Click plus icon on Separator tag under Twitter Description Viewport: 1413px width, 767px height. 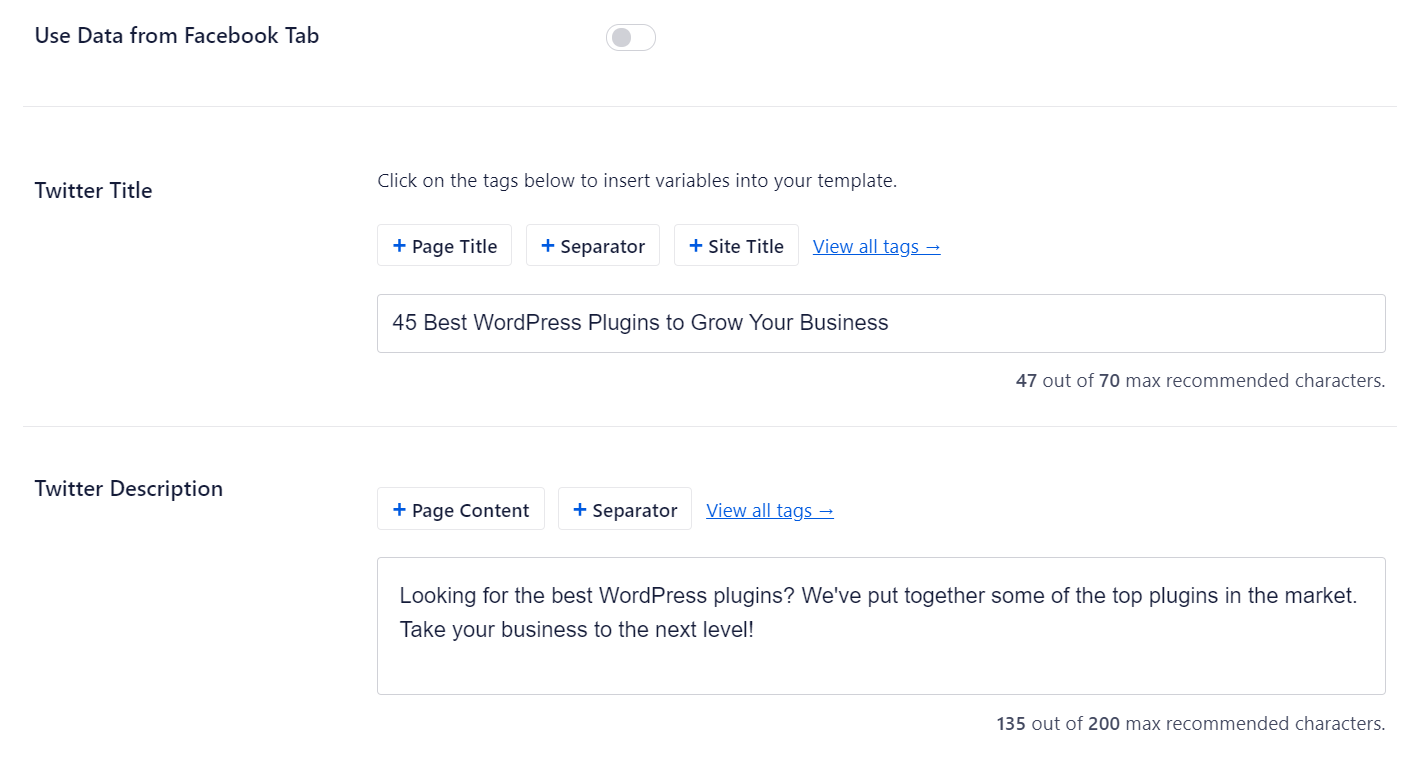coord(580,509)
